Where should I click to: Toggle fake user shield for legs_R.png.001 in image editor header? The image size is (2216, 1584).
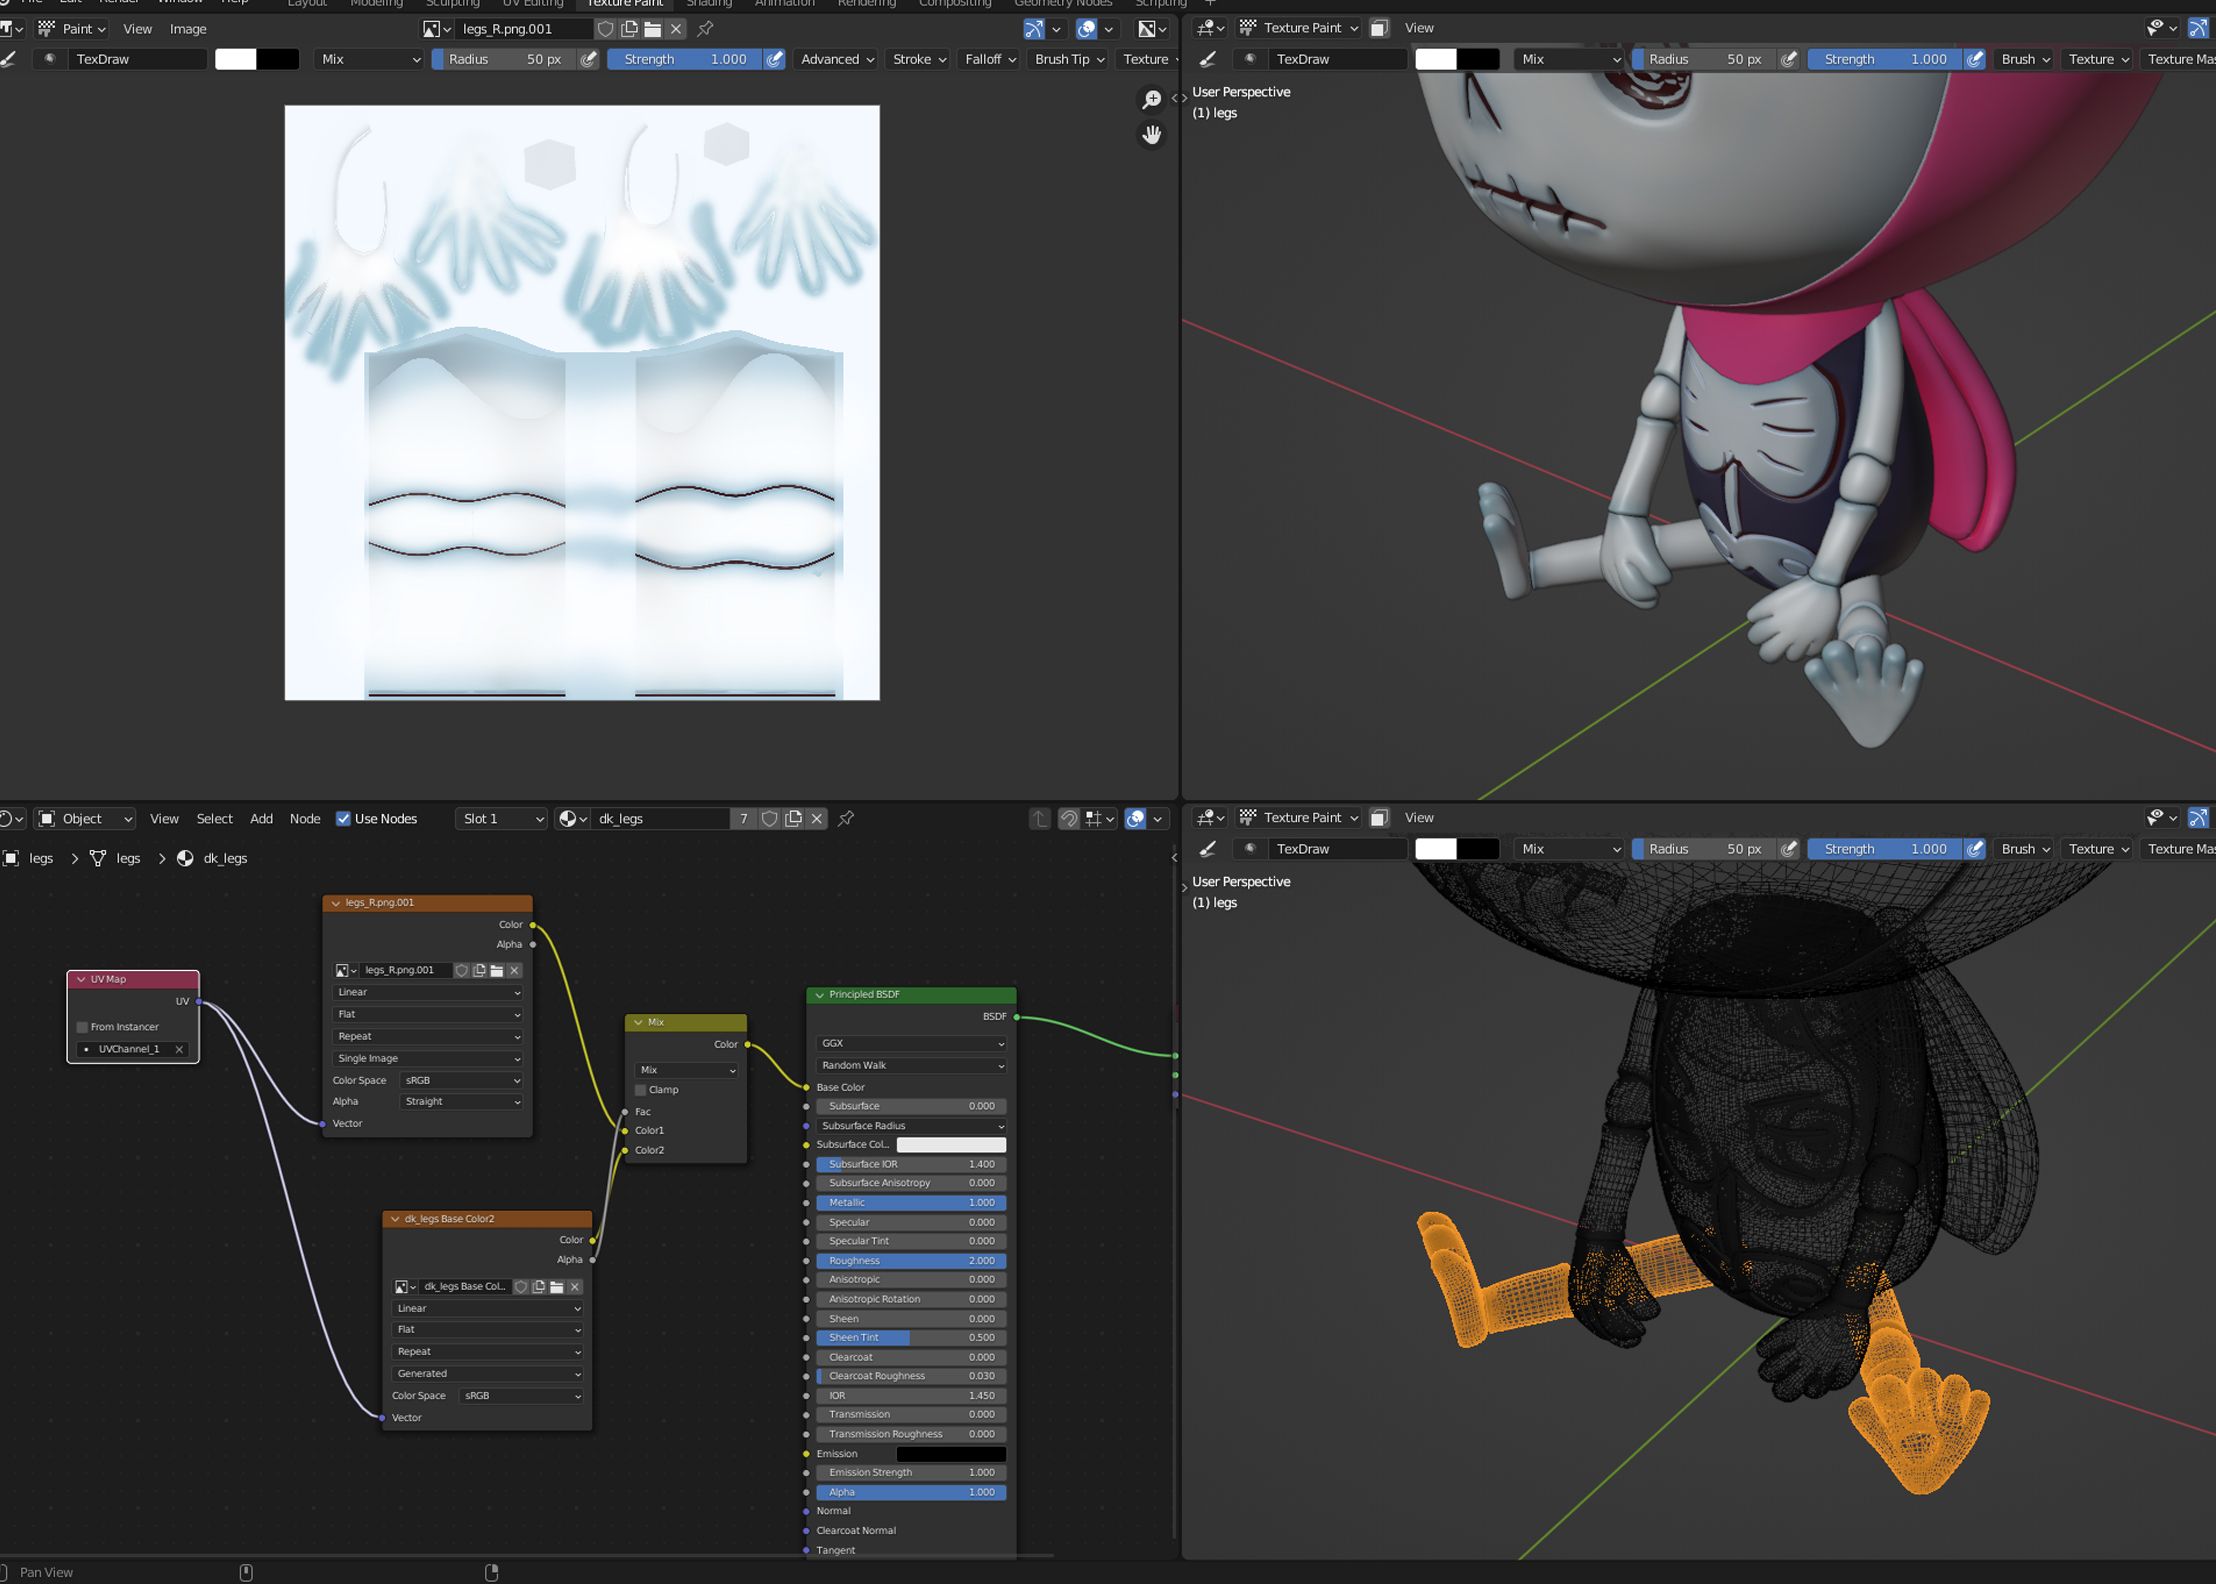605,29
